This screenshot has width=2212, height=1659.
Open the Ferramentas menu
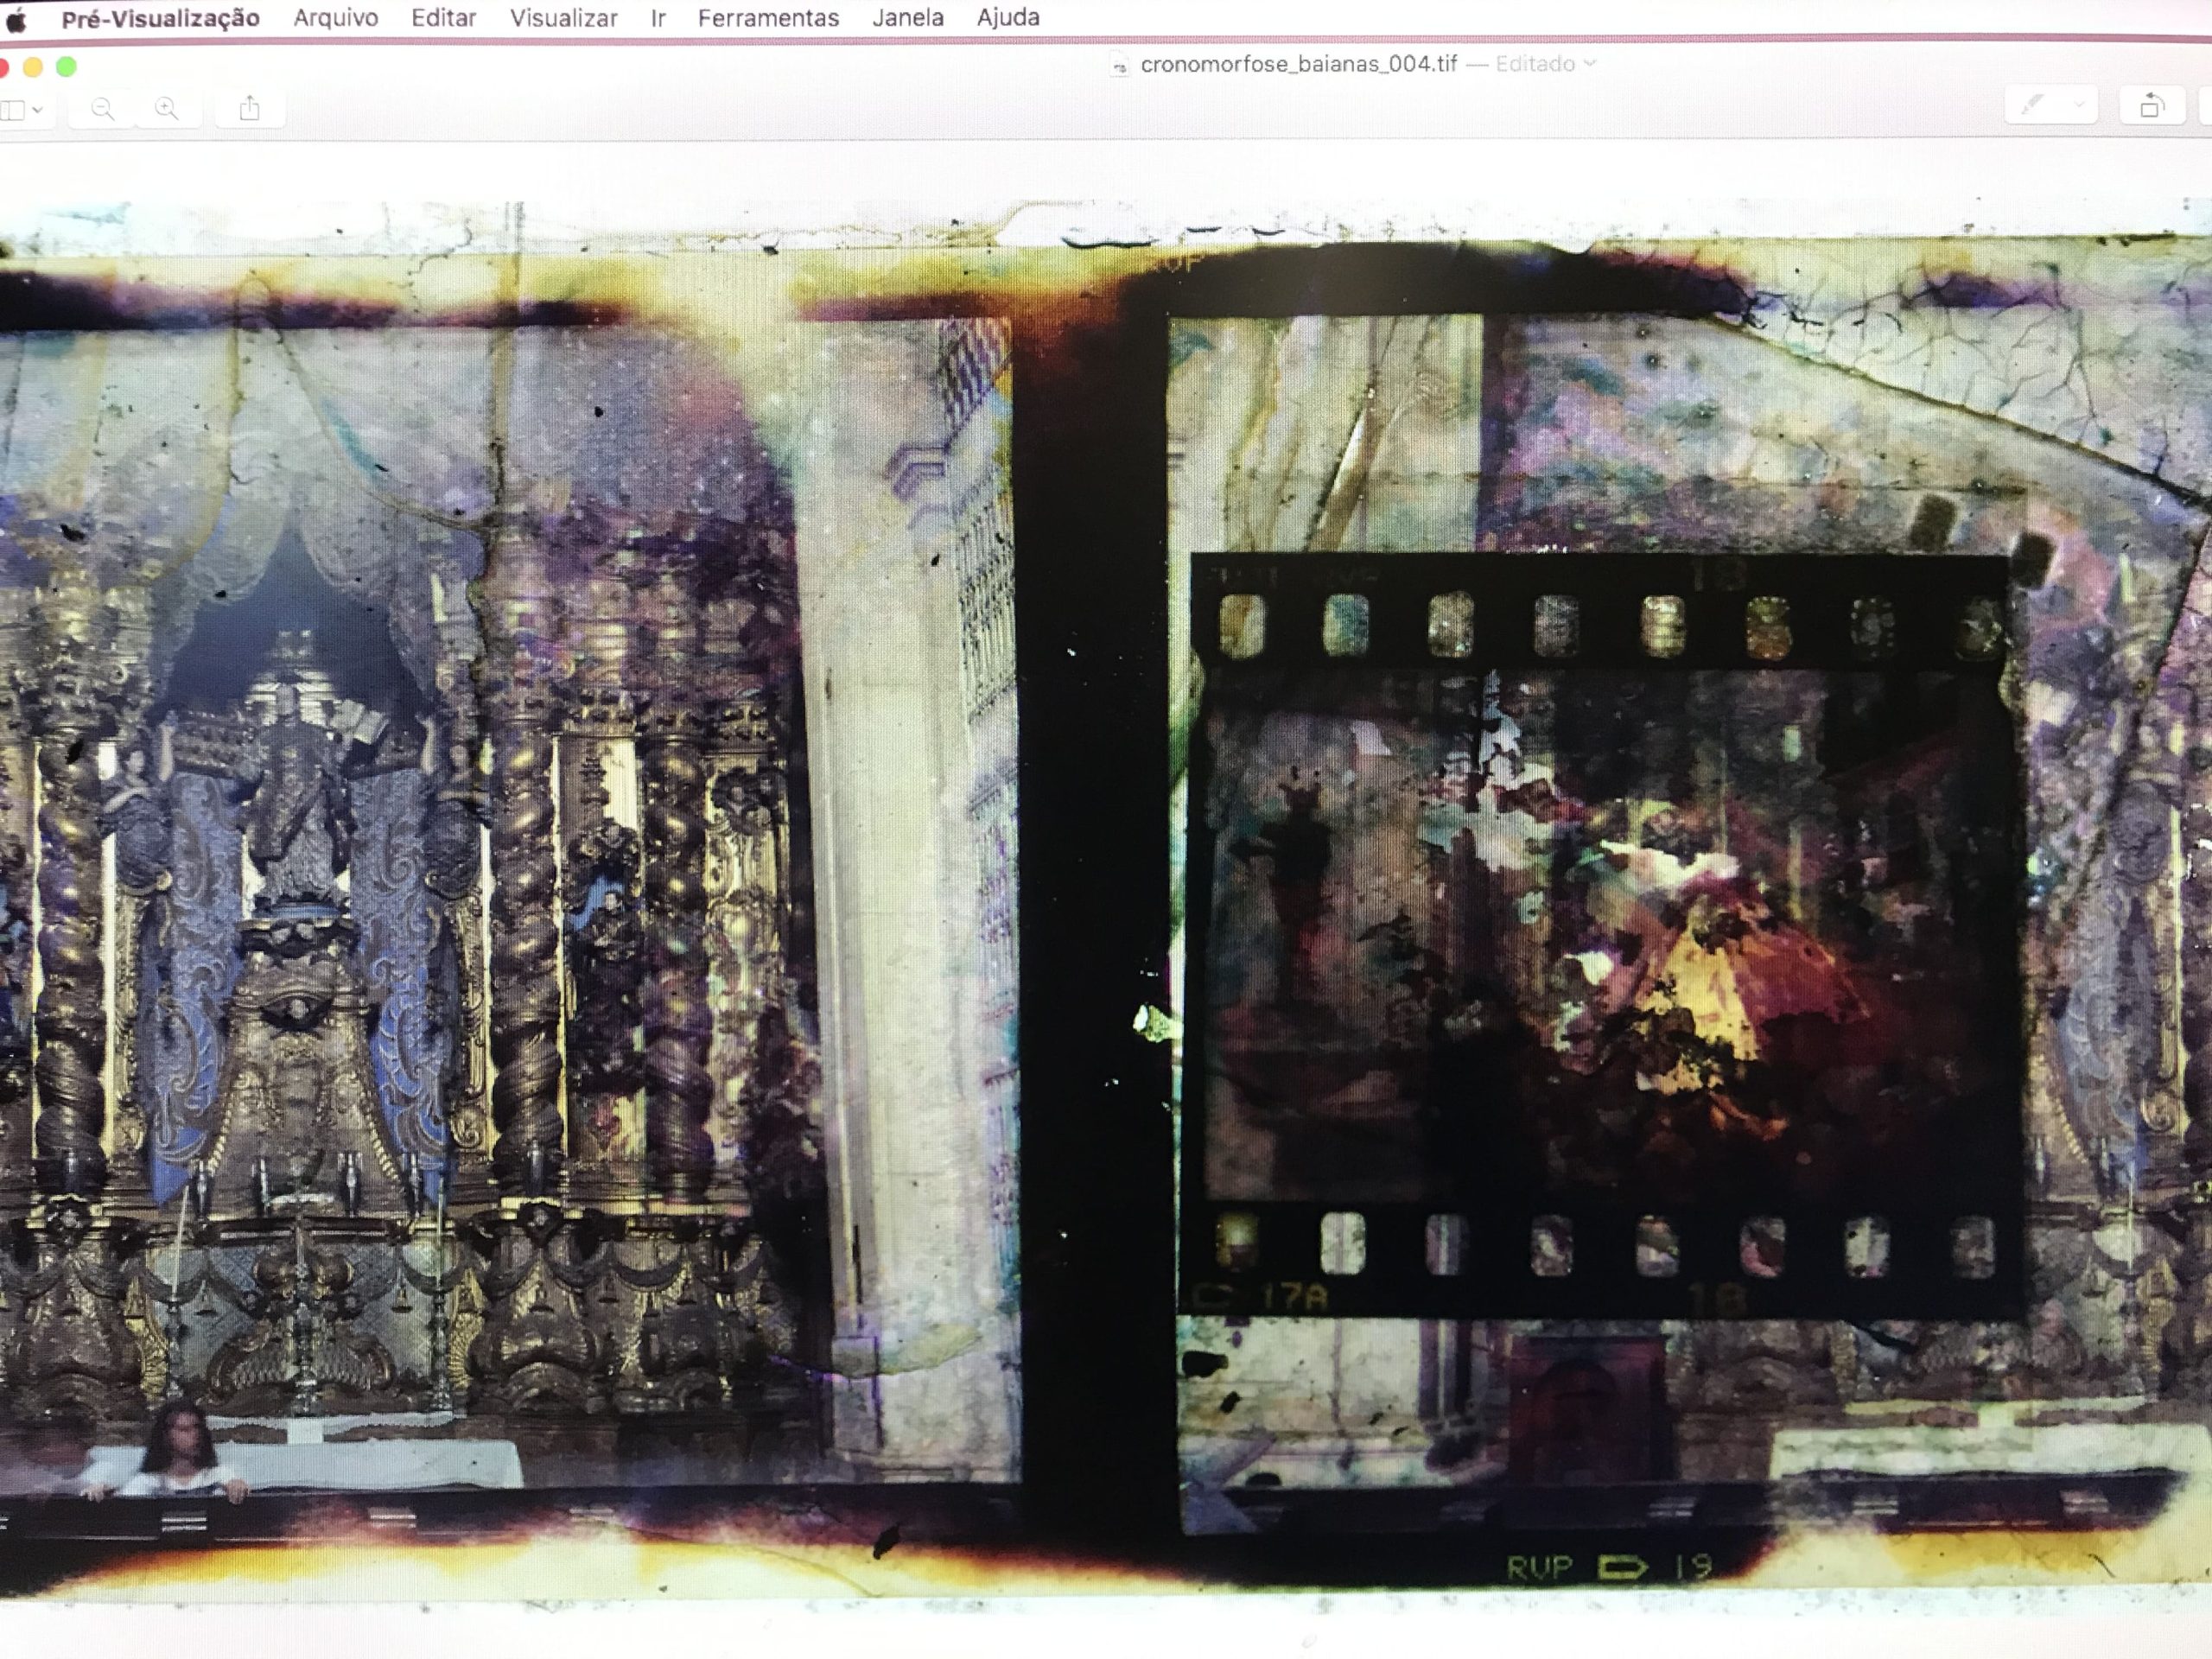pos(768,18)
